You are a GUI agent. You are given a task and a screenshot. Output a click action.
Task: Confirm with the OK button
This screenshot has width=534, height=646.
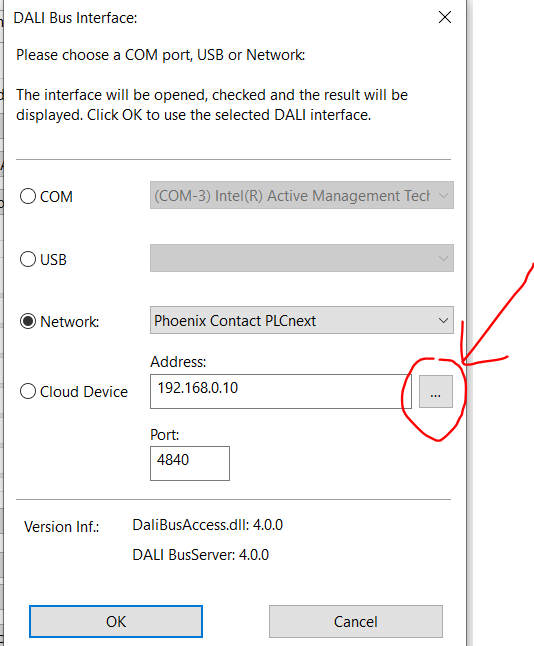[116, 621]
